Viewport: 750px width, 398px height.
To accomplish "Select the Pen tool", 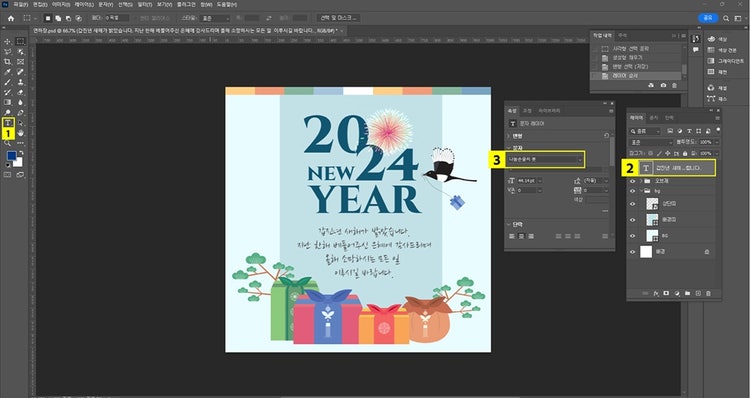I will click(21, 112).
